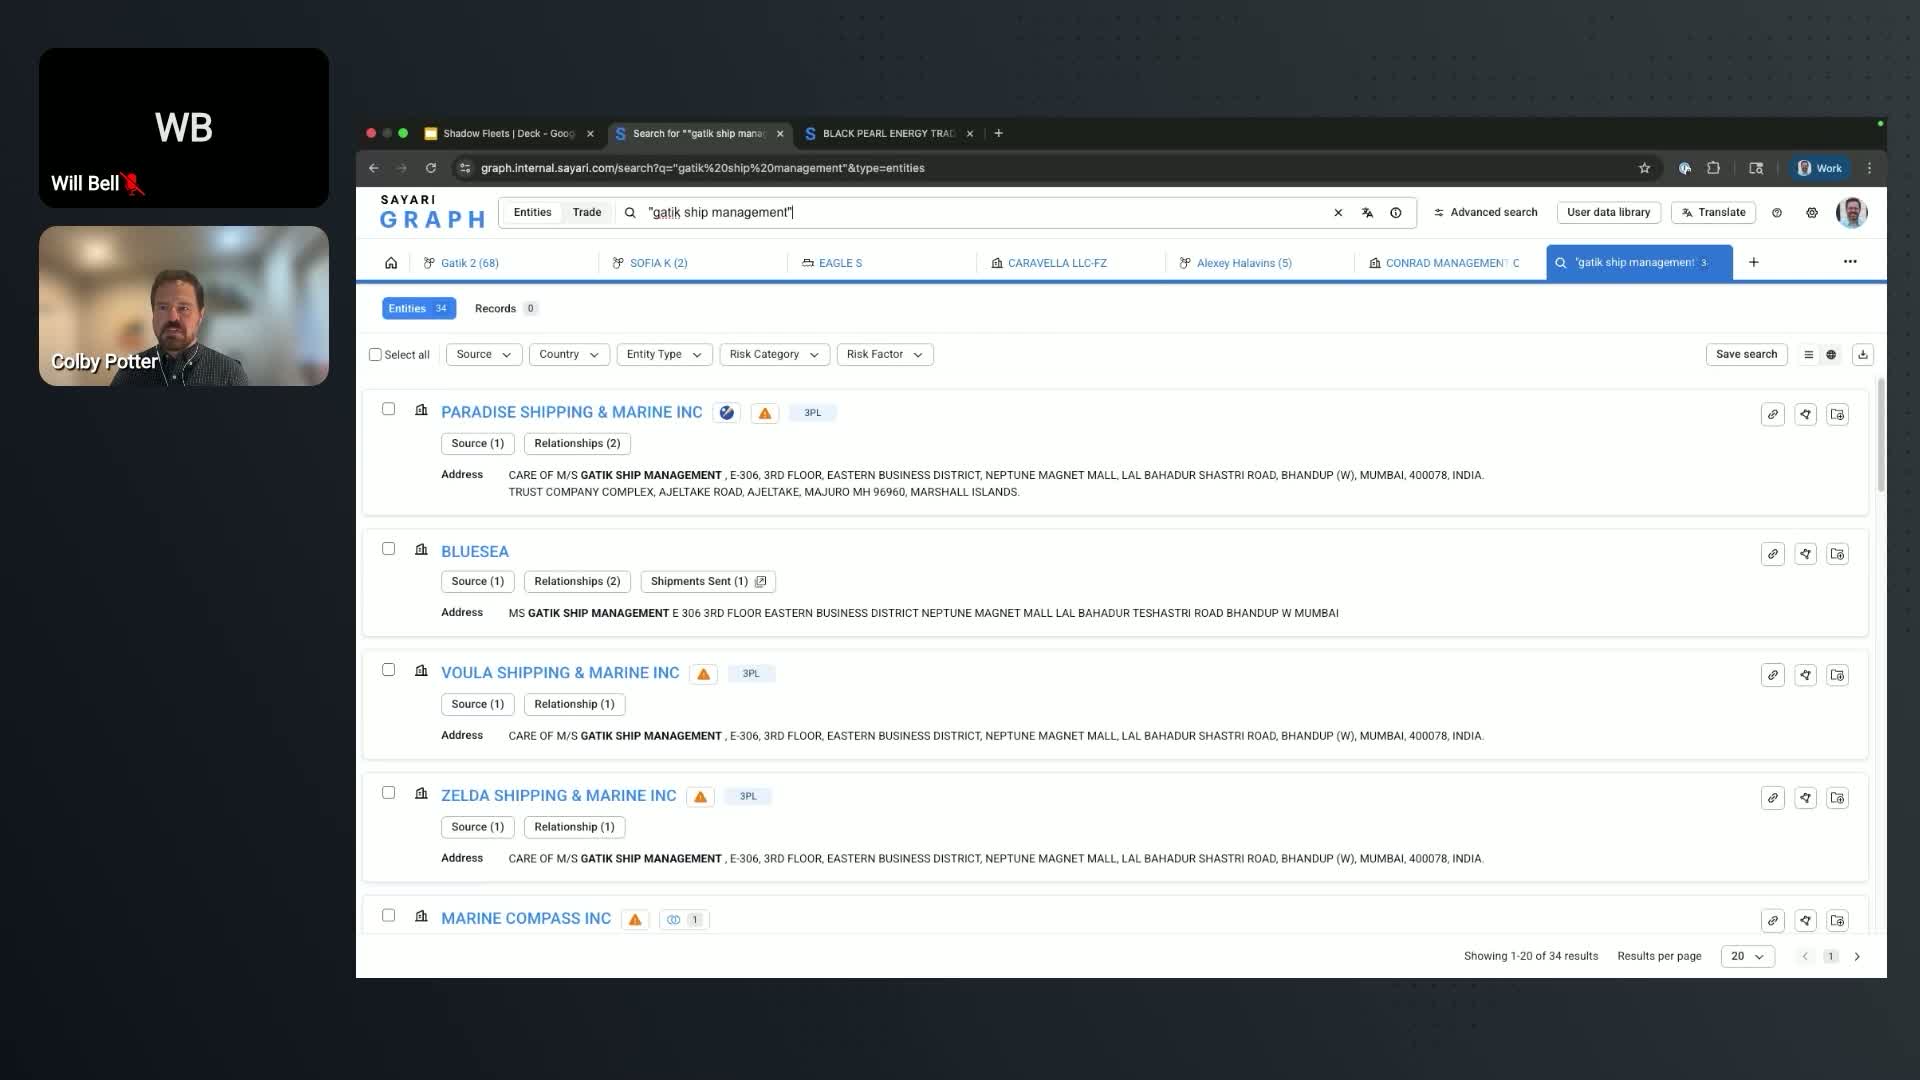Download the search results
The height and width of the screenshot is (1080, 1920).
[x=1863, y=355]
